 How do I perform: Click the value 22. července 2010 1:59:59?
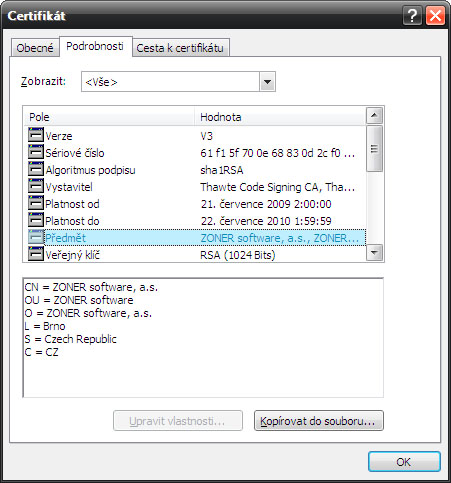(x=266, y=221)
